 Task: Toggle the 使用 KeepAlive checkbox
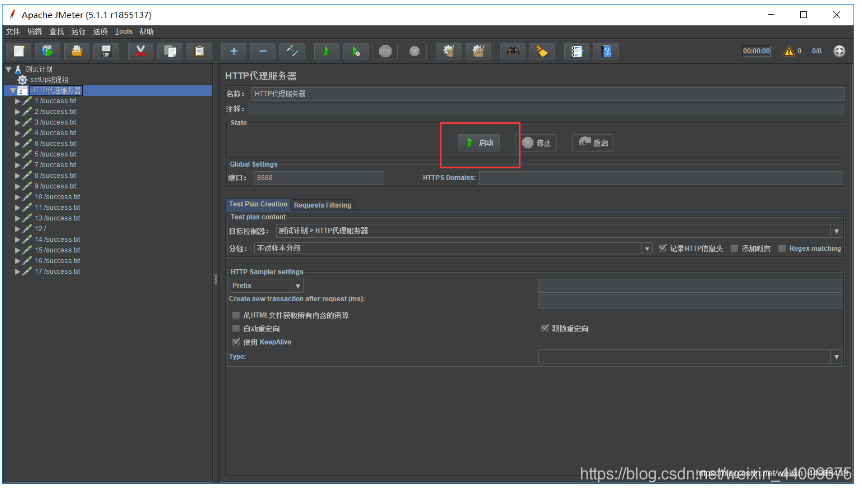pyautogui.click(x=236, y=342)
